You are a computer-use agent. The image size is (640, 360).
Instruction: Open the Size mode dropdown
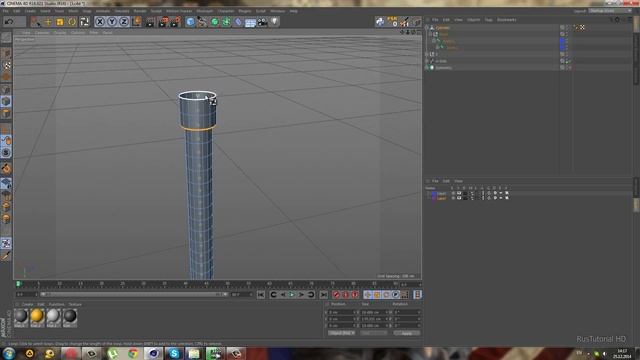[373, 333]
